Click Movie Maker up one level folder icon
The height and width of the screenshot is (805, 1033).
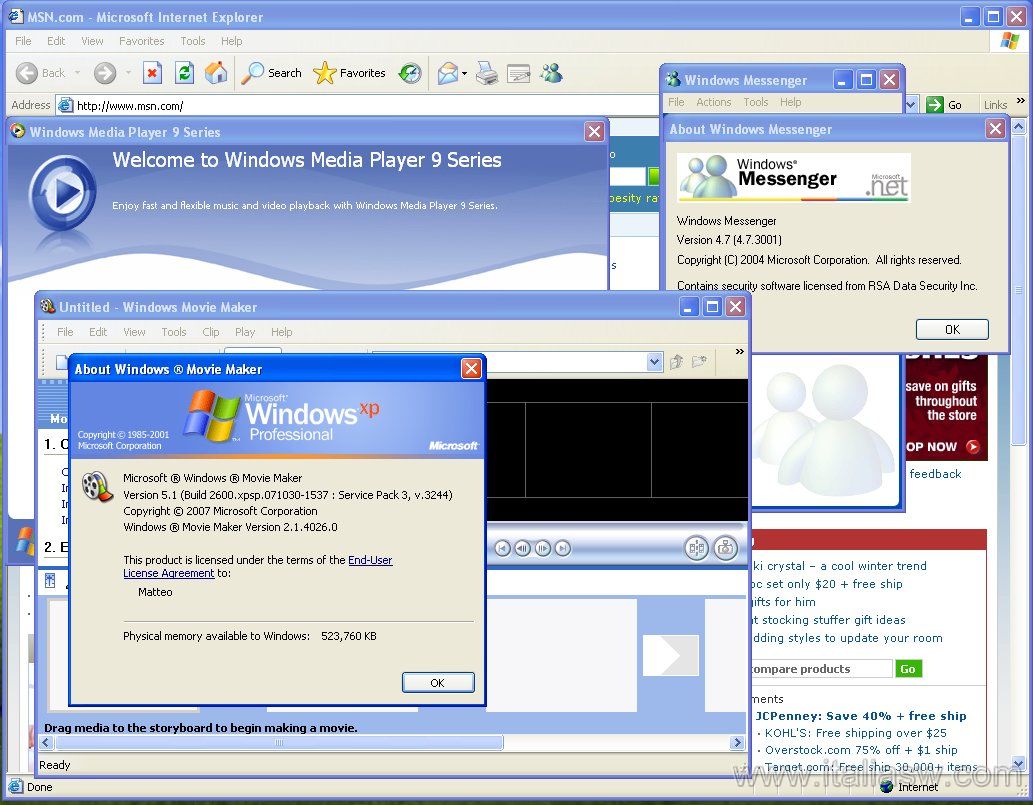coord(677,362)
